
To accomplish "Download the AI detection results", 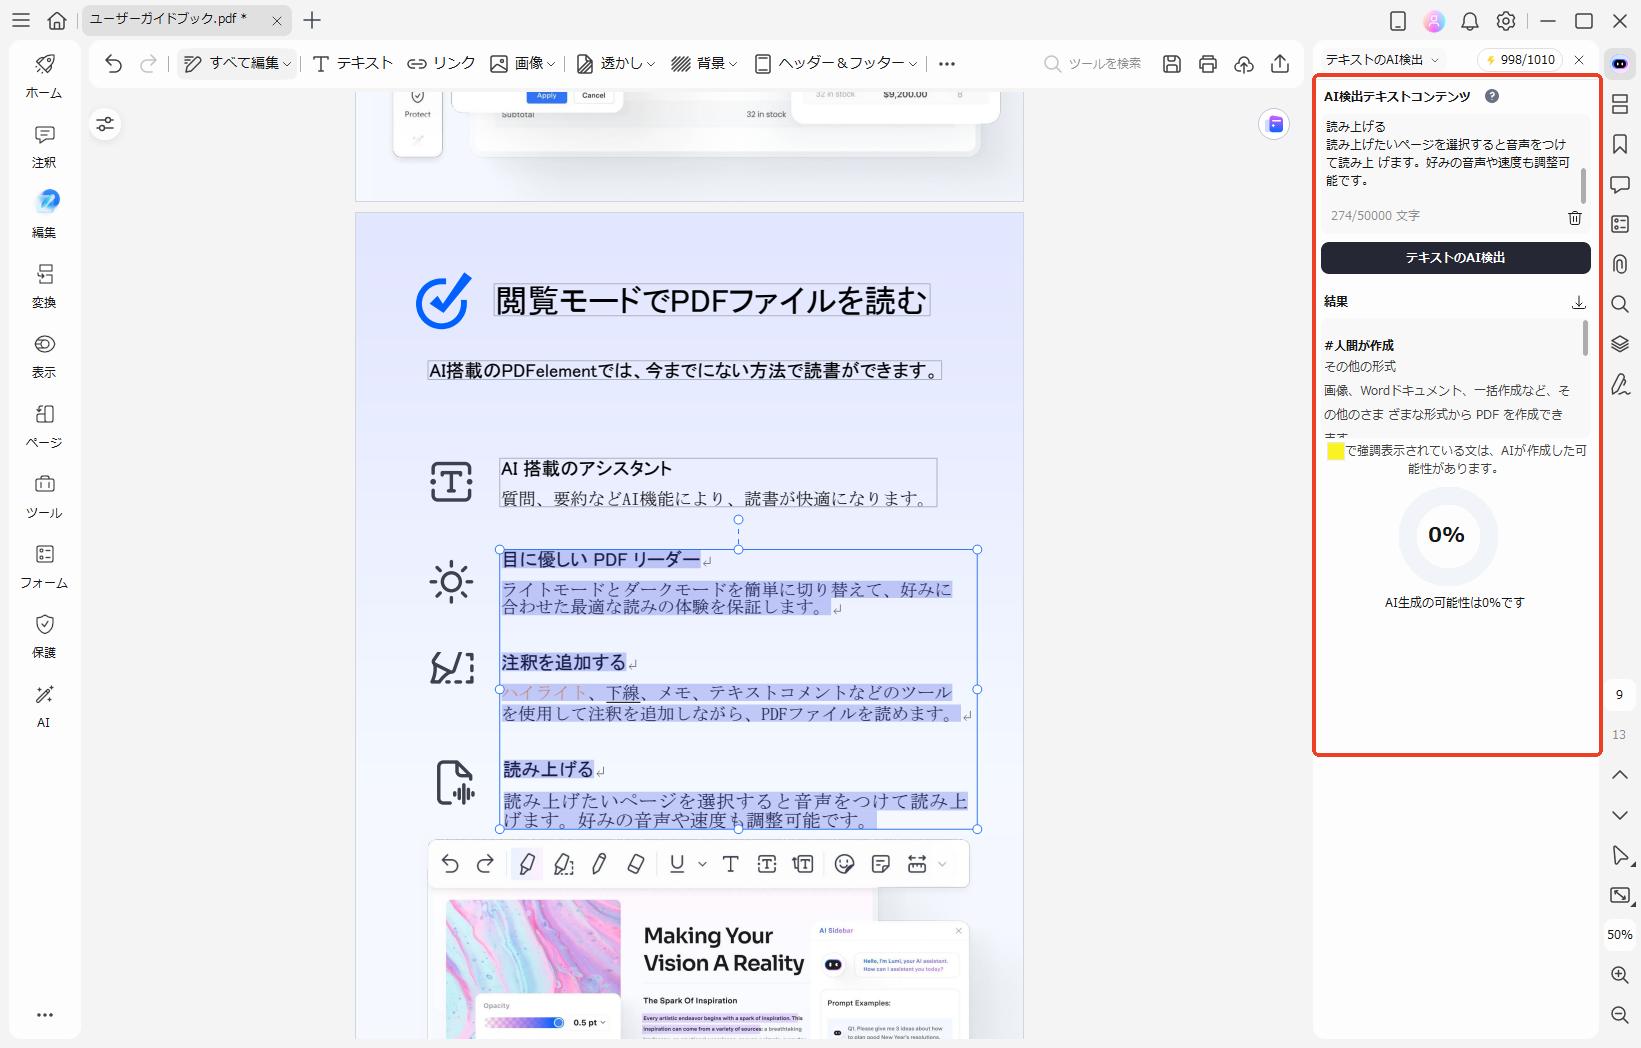I will click(1579, 301).
